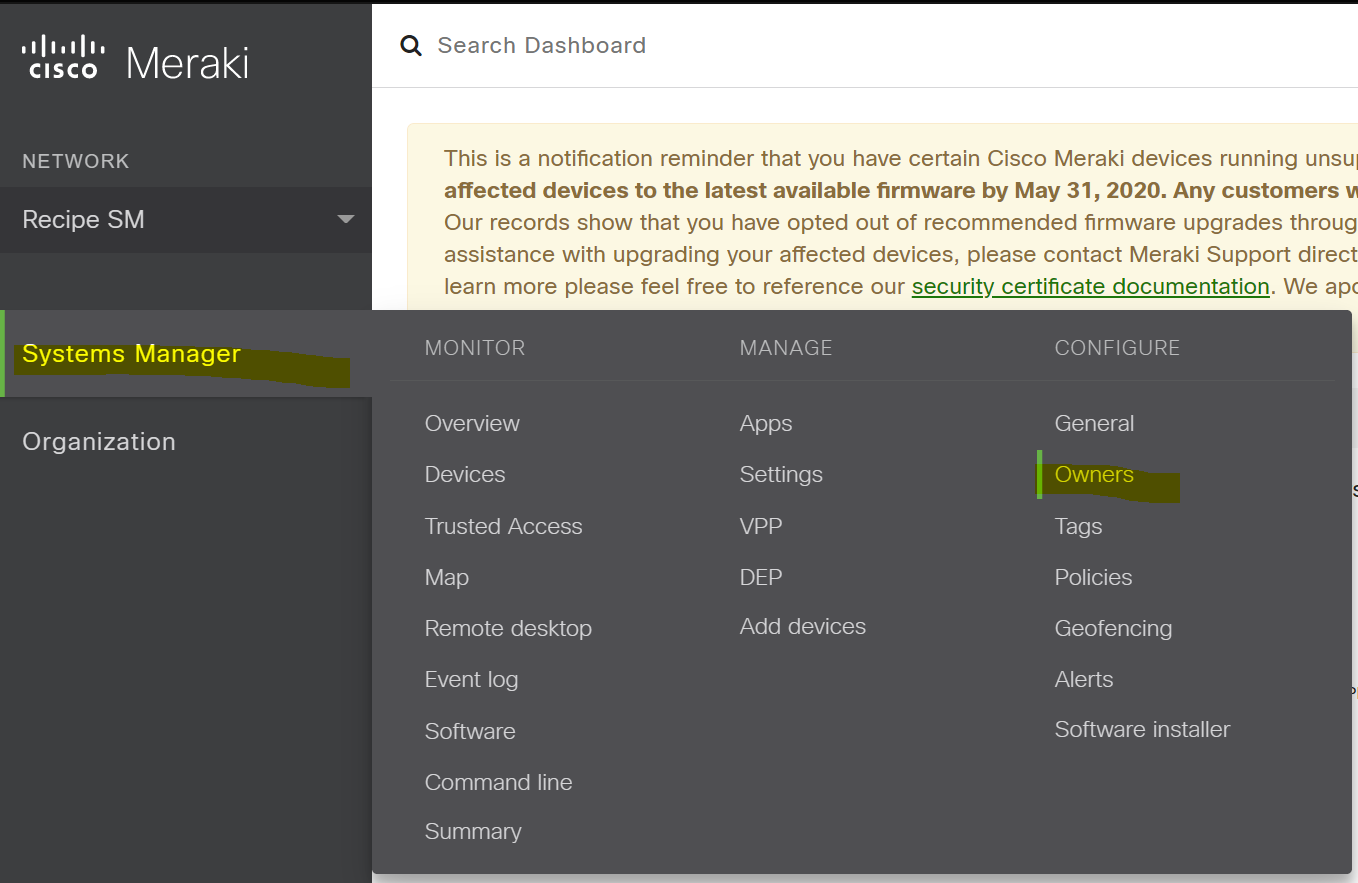The height and width of the screenshot is (883, 1358).
Task: Click the MONITOR column heading
Action: [475, 348]
